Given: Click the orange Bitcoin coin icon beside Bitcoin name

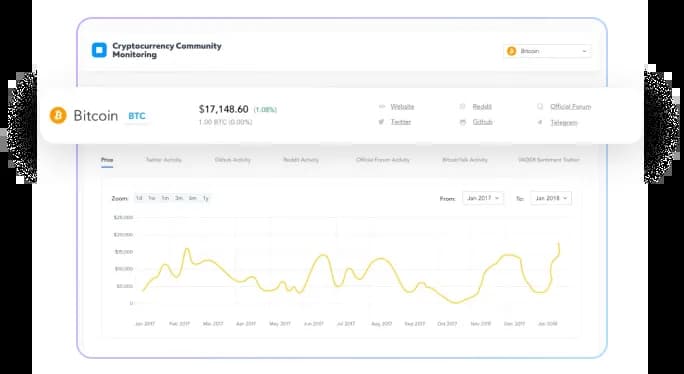Looking at the screenshot, I should [x=58, y=116].
